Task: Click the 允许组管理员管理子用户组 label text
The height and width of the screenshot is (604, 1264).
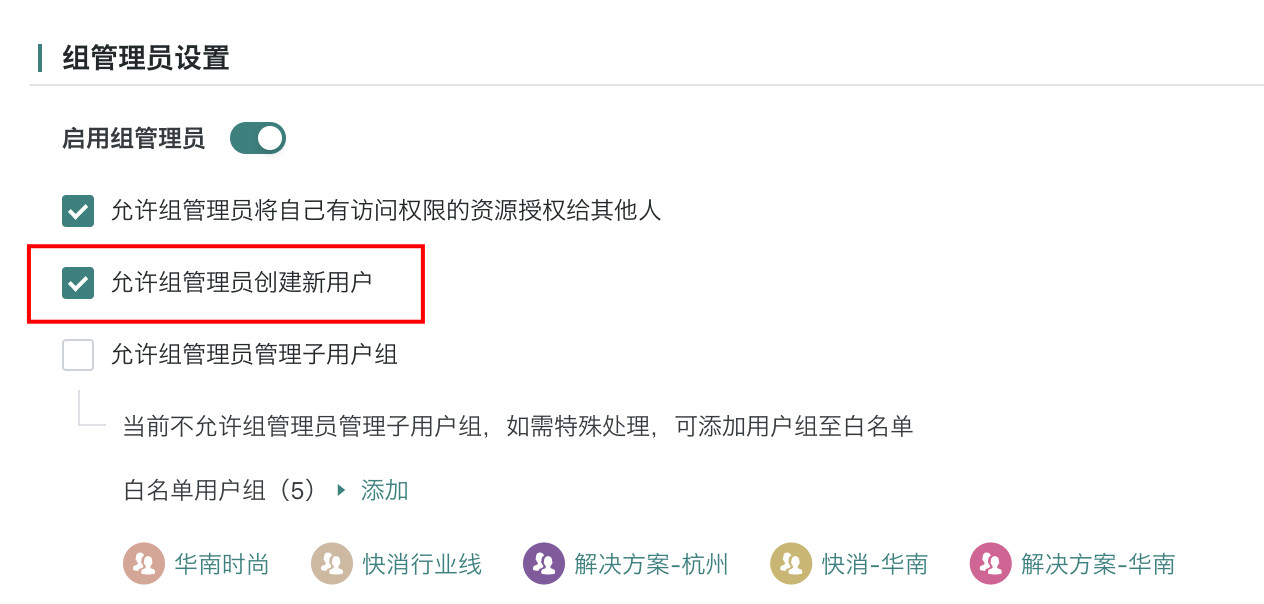Action: 254,355
